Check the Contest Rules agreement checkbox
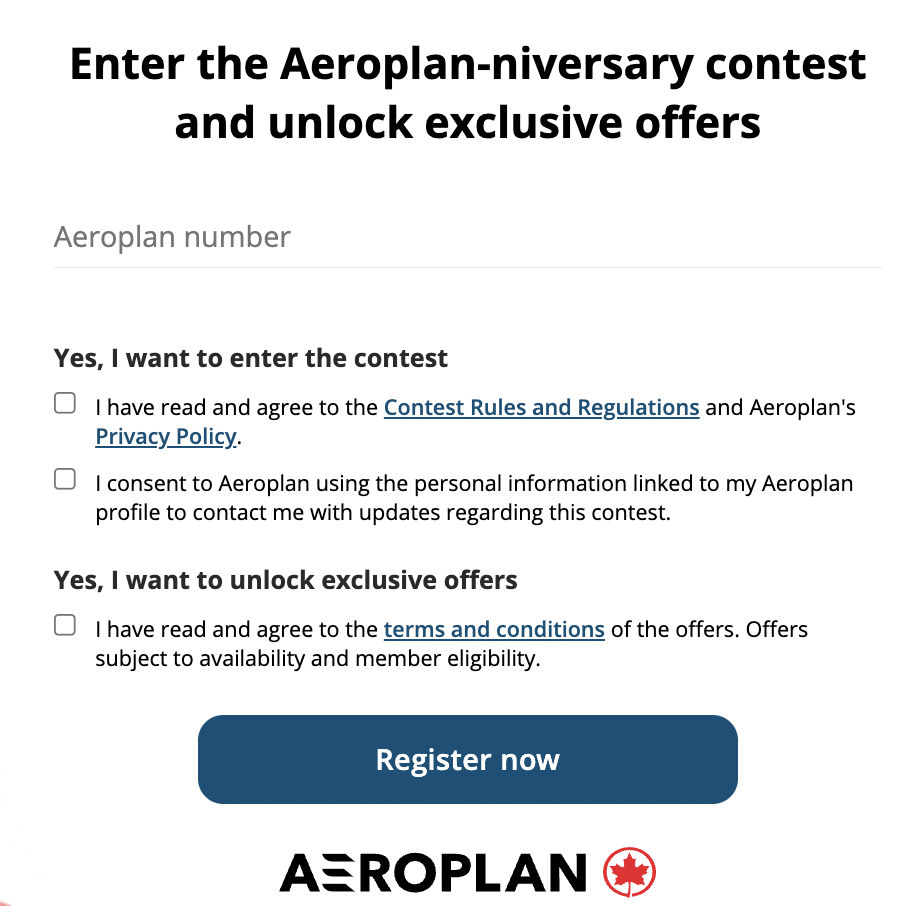The height and width of the screenshot is (906, 898). 65,404
